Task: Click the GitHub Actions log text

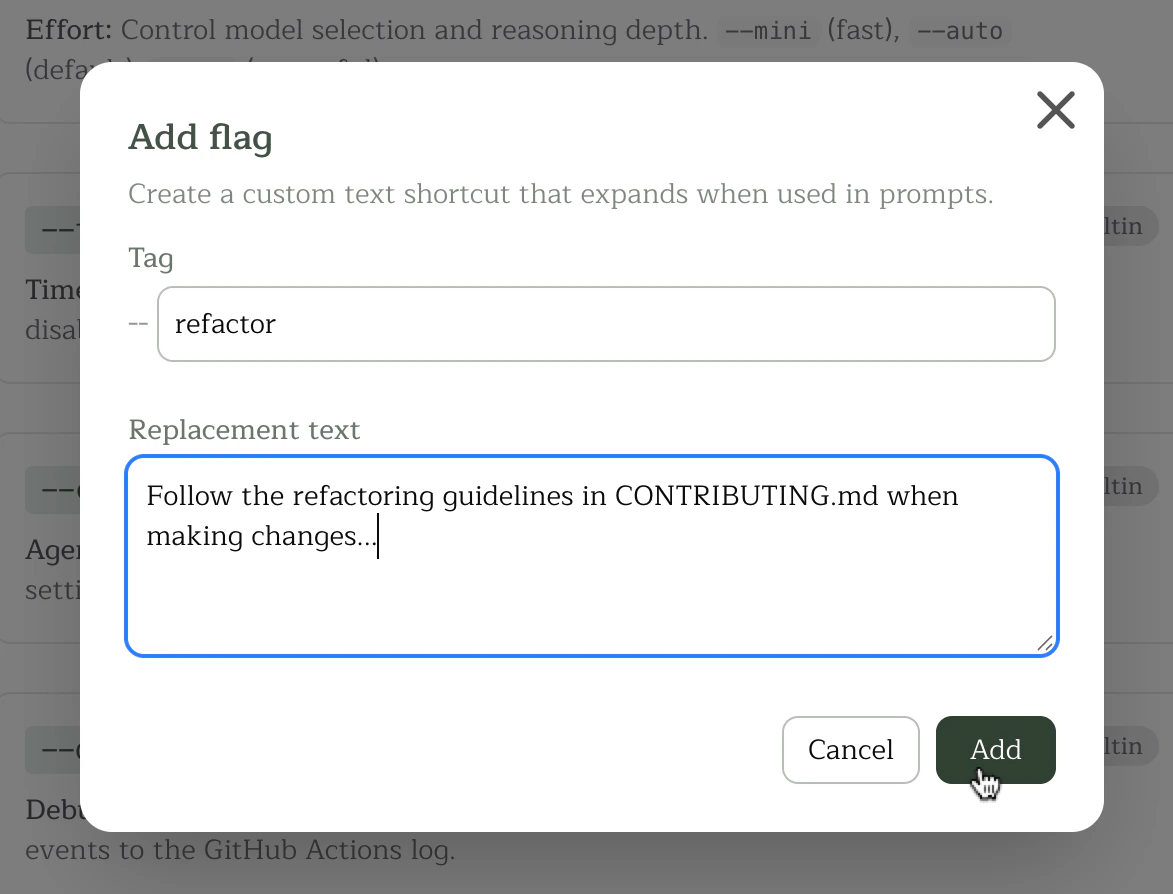Action: 329,850
